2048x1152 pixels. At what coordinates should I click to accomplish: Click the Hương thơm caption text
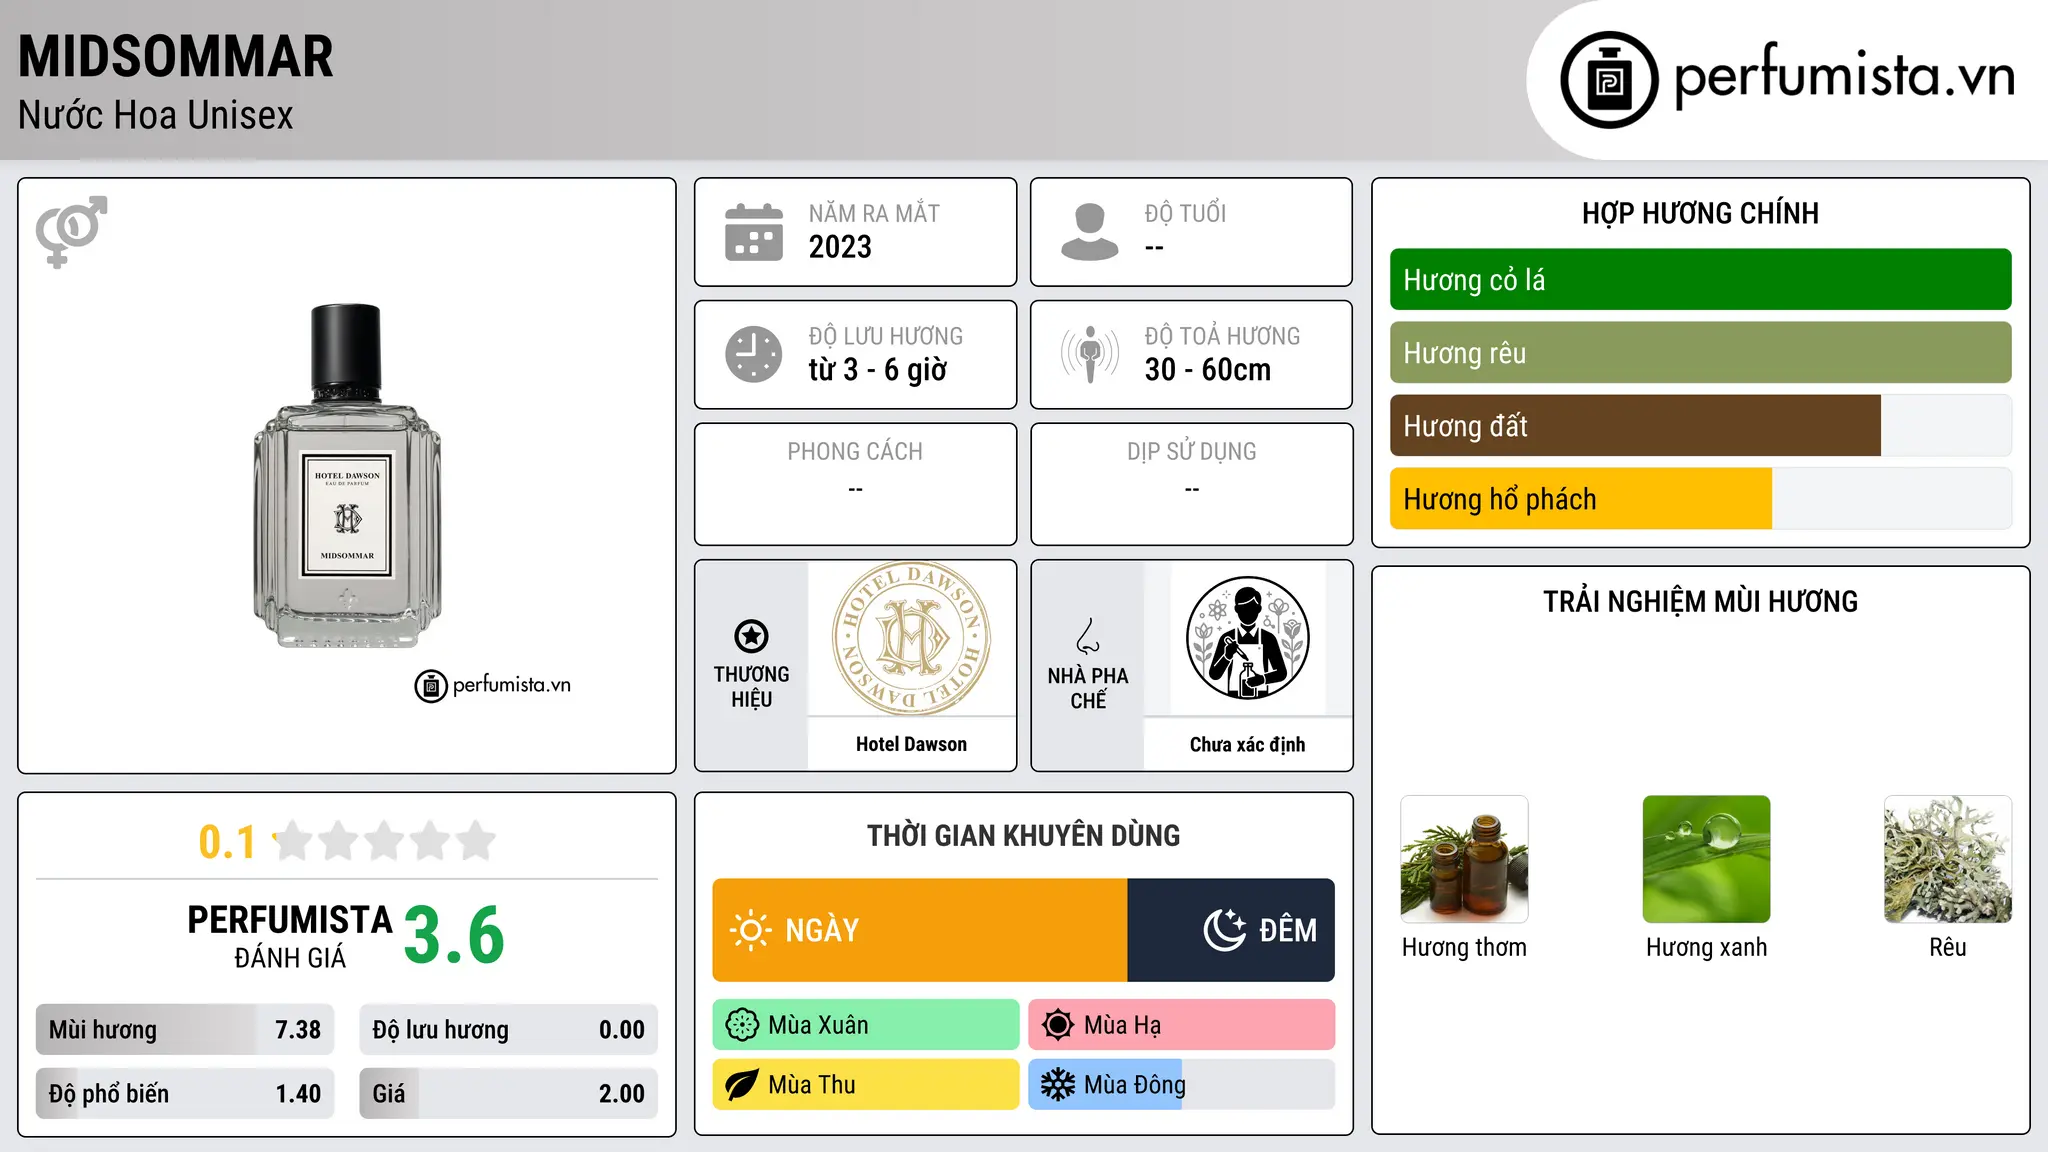[1464, 947]
